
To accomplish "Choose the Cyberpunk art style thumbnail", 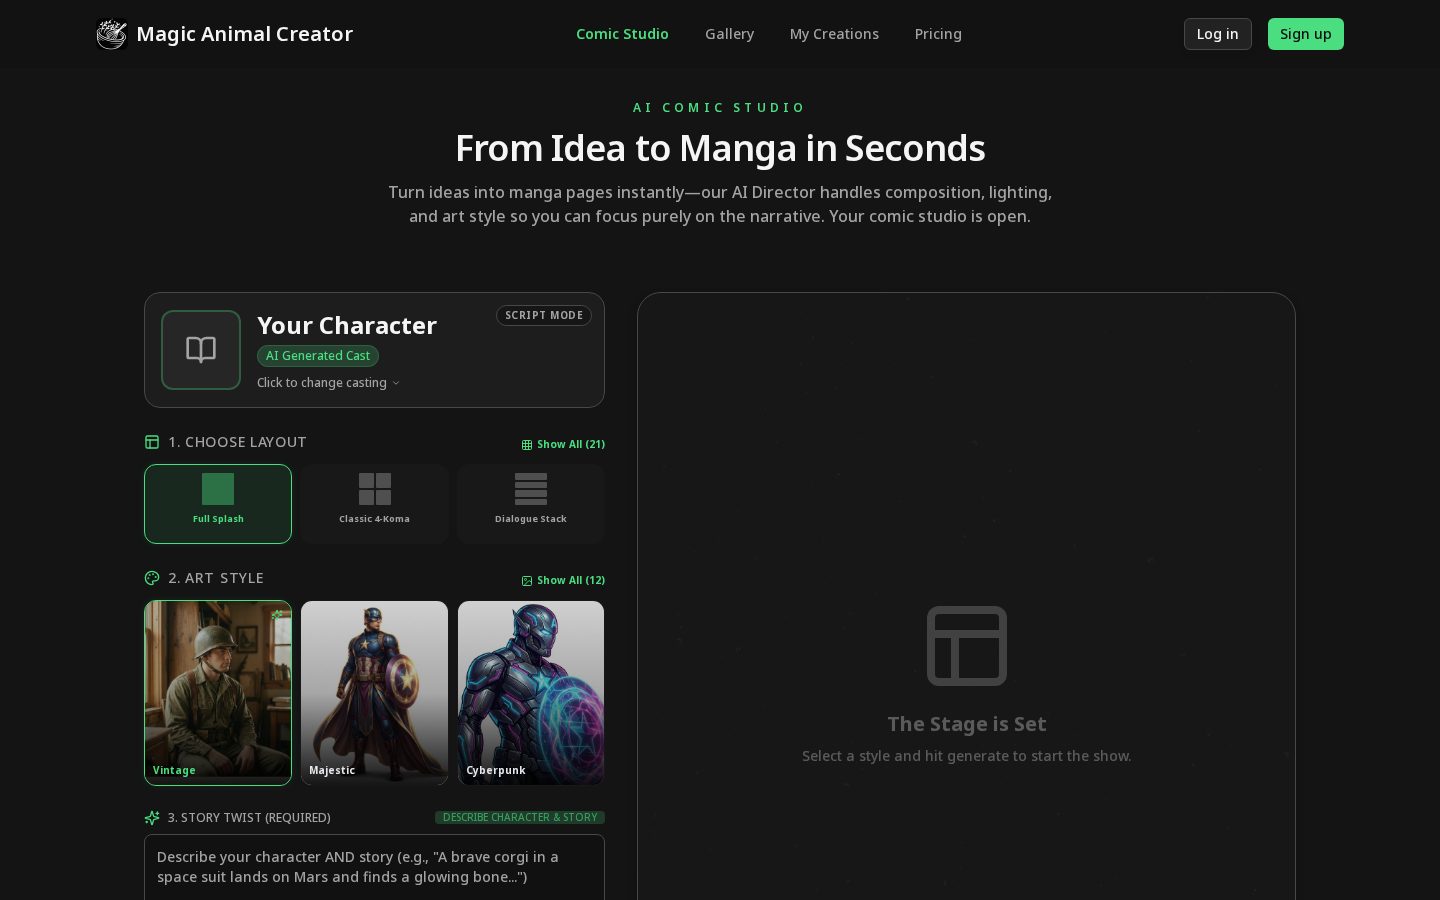I will [531, 693].
